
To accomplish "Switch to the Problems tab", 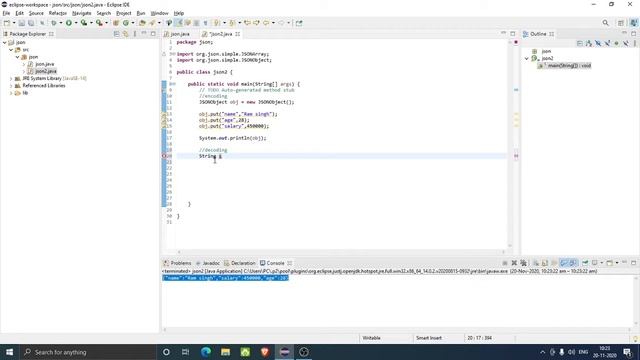I will click(178, 263).
